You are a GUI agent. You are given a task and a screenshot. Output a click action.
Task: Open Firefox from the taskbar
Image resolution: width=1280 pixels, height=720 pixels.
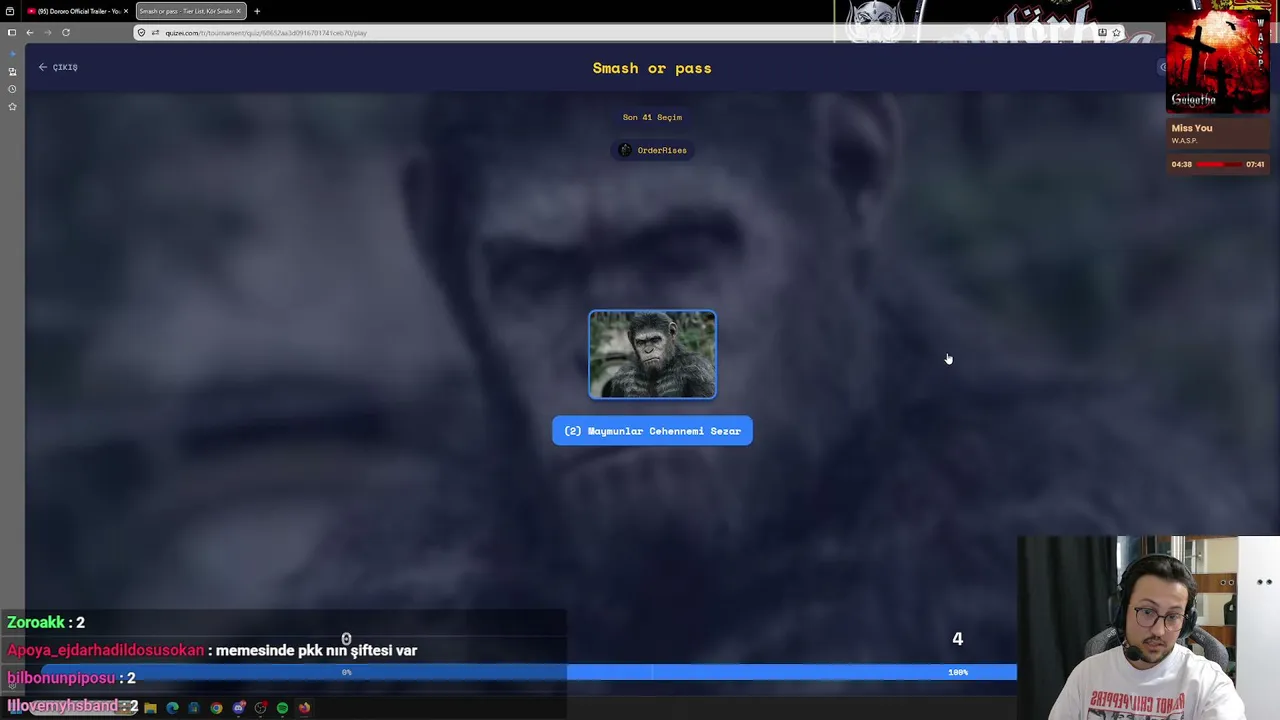(x=304, y=708)
